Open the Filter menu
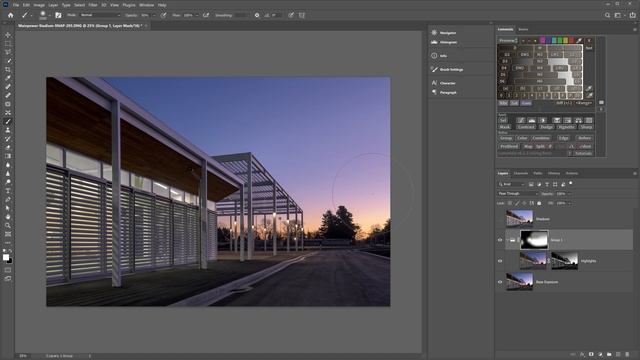This screenshot has width=640, height=360. click(x=93, y=5)
